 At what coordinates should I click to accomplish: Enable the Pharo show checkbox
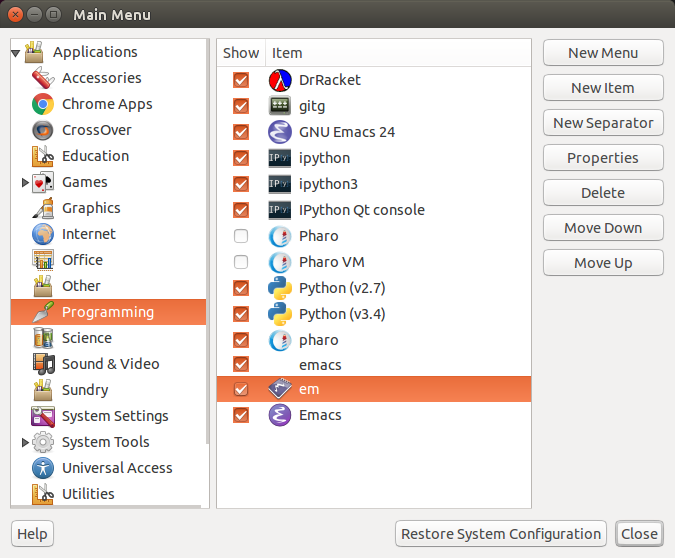point(241,236)
